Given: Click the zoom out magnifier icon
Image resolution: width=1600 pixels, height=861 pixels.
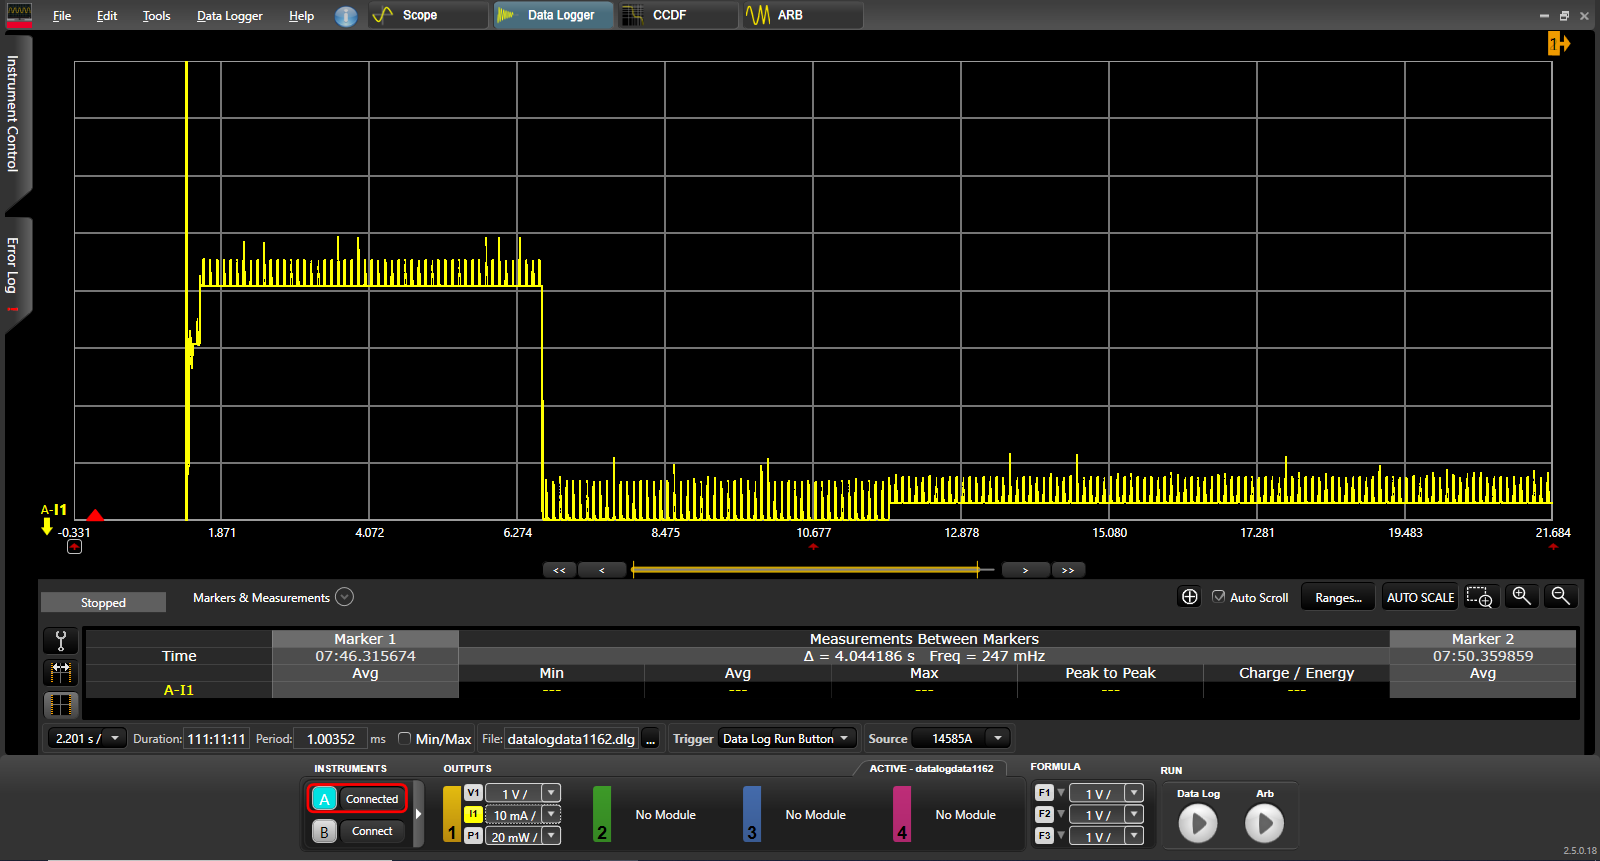Looking at the screenshot, I should pos(1560,597).
